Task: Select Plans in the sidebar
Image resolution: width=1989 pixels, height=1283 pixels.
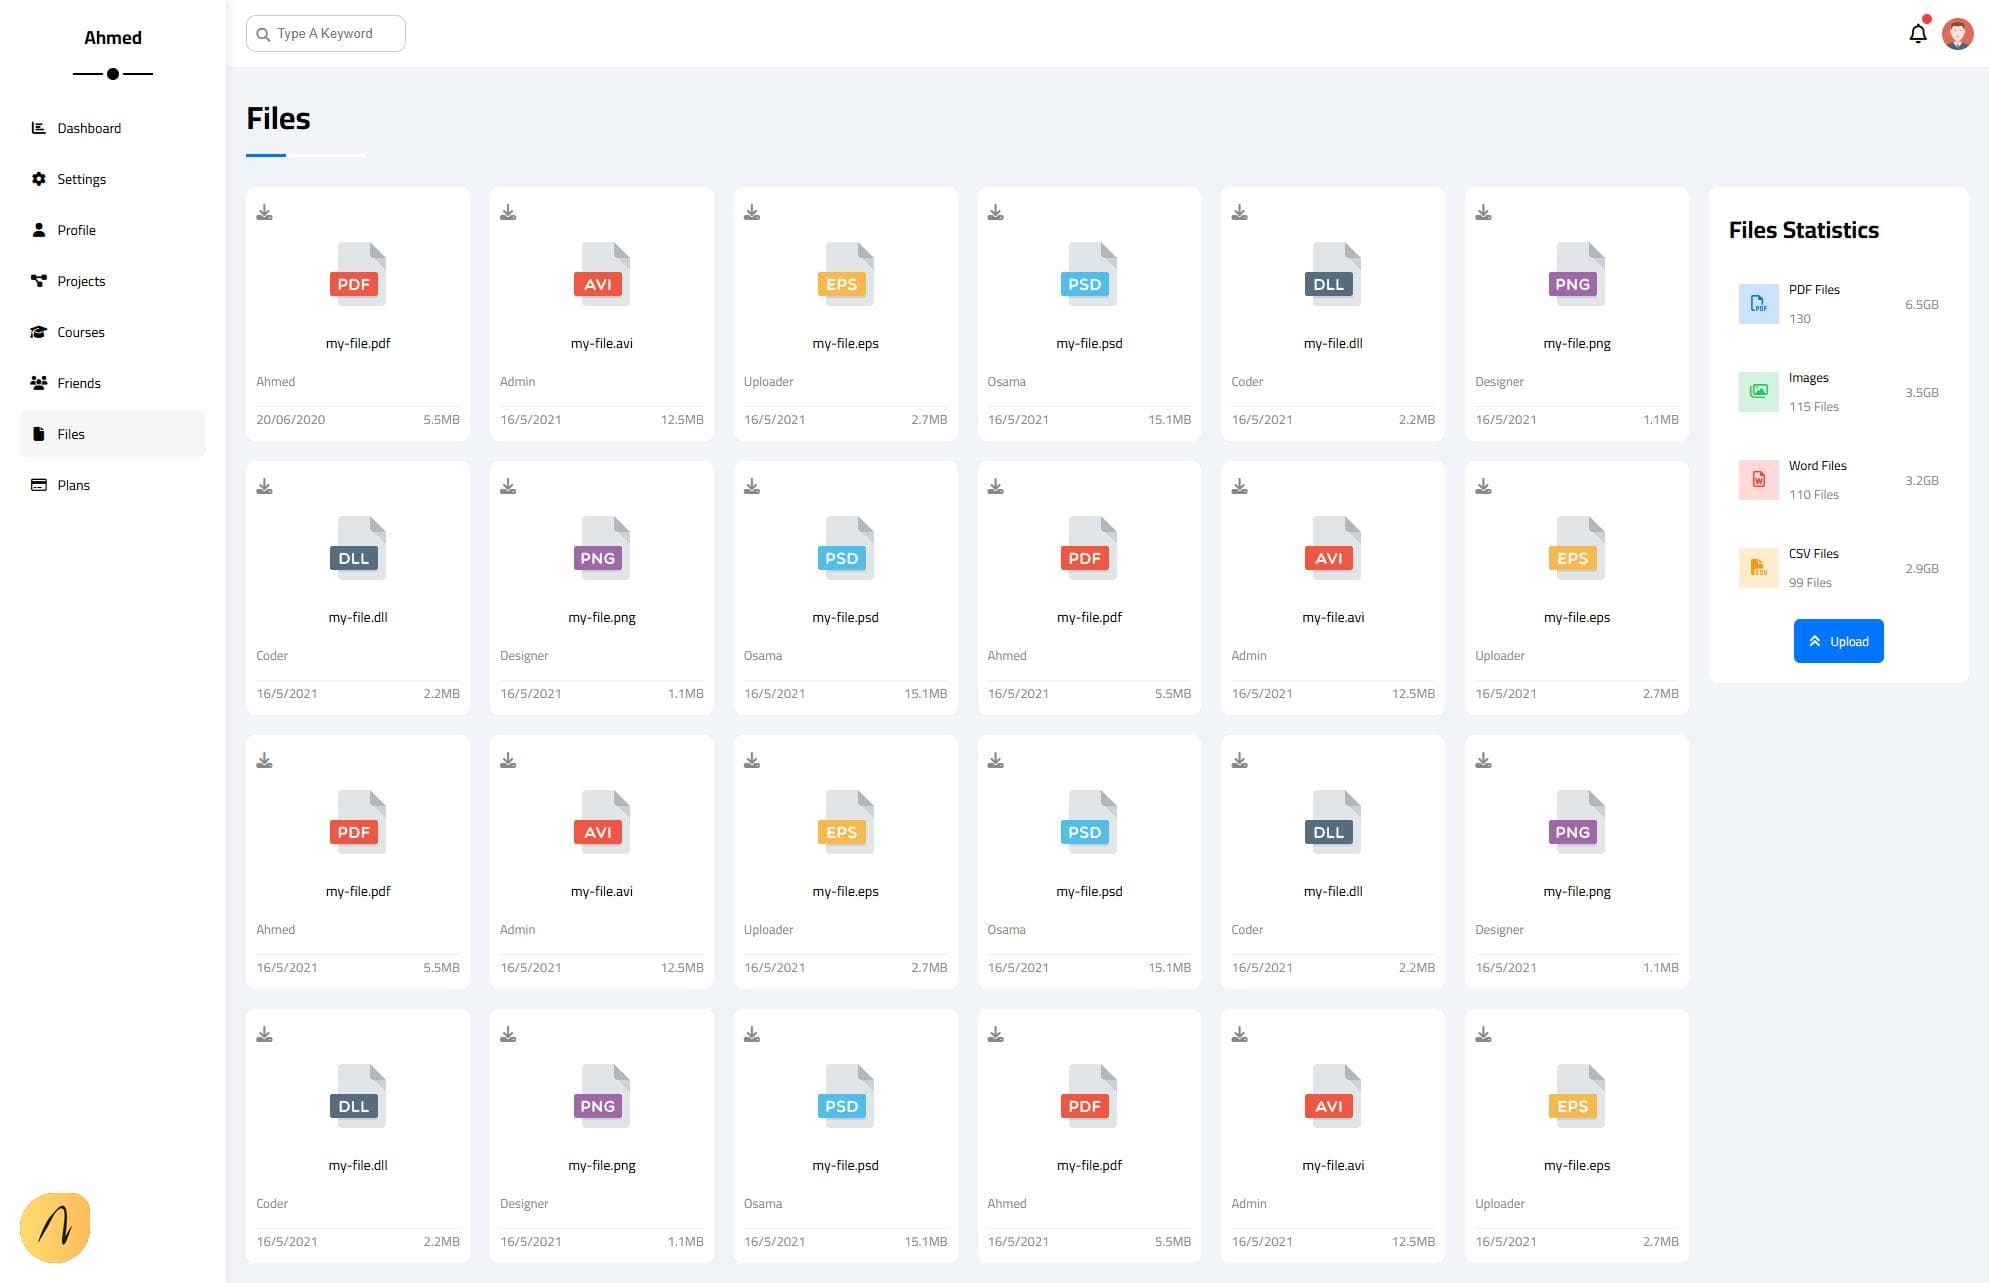Action: coord(73,485)
